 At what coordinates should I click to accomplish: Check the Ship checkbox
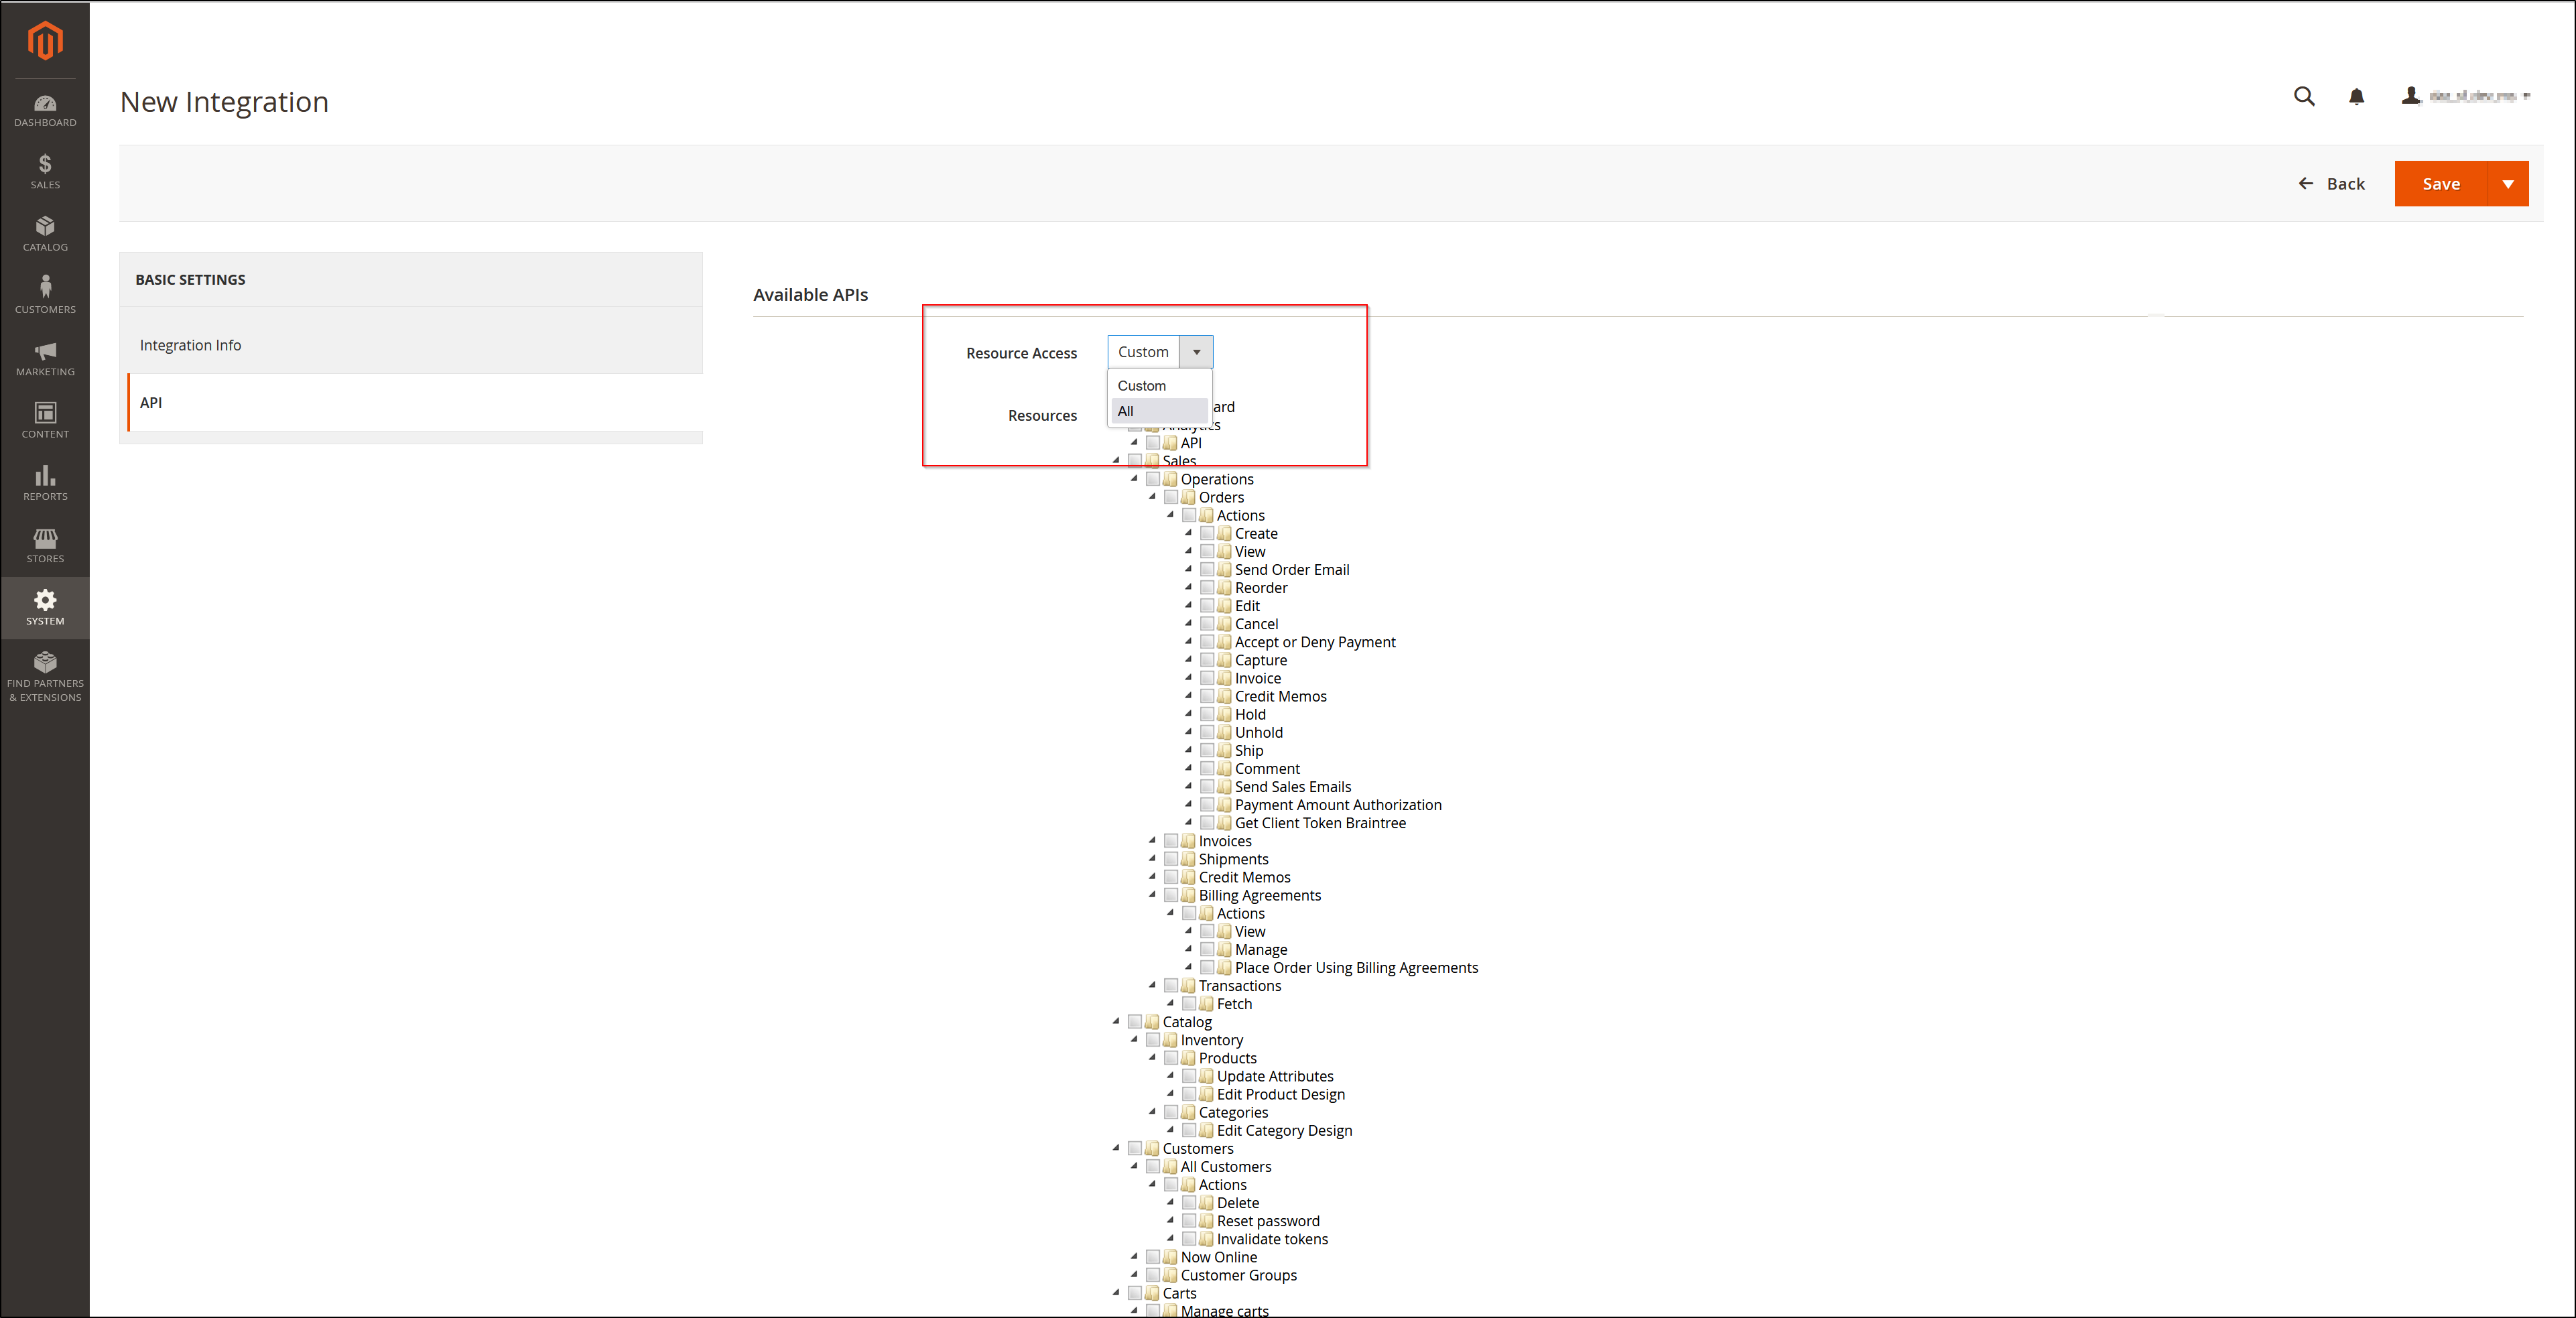coord(1207,750)
